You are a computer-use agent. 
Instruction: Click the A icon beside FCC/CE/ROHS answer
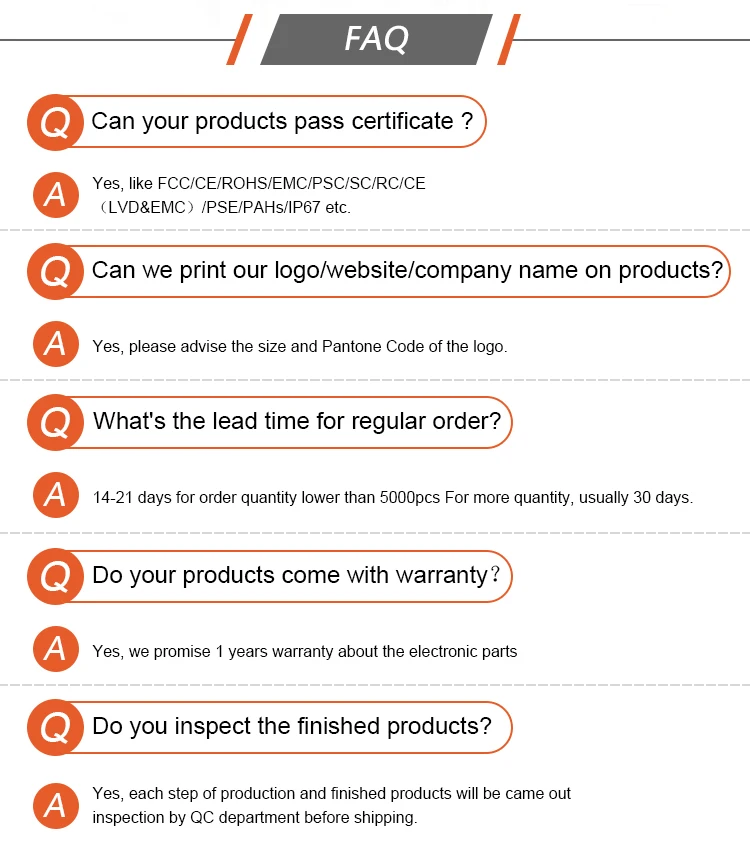coord(55,195)
